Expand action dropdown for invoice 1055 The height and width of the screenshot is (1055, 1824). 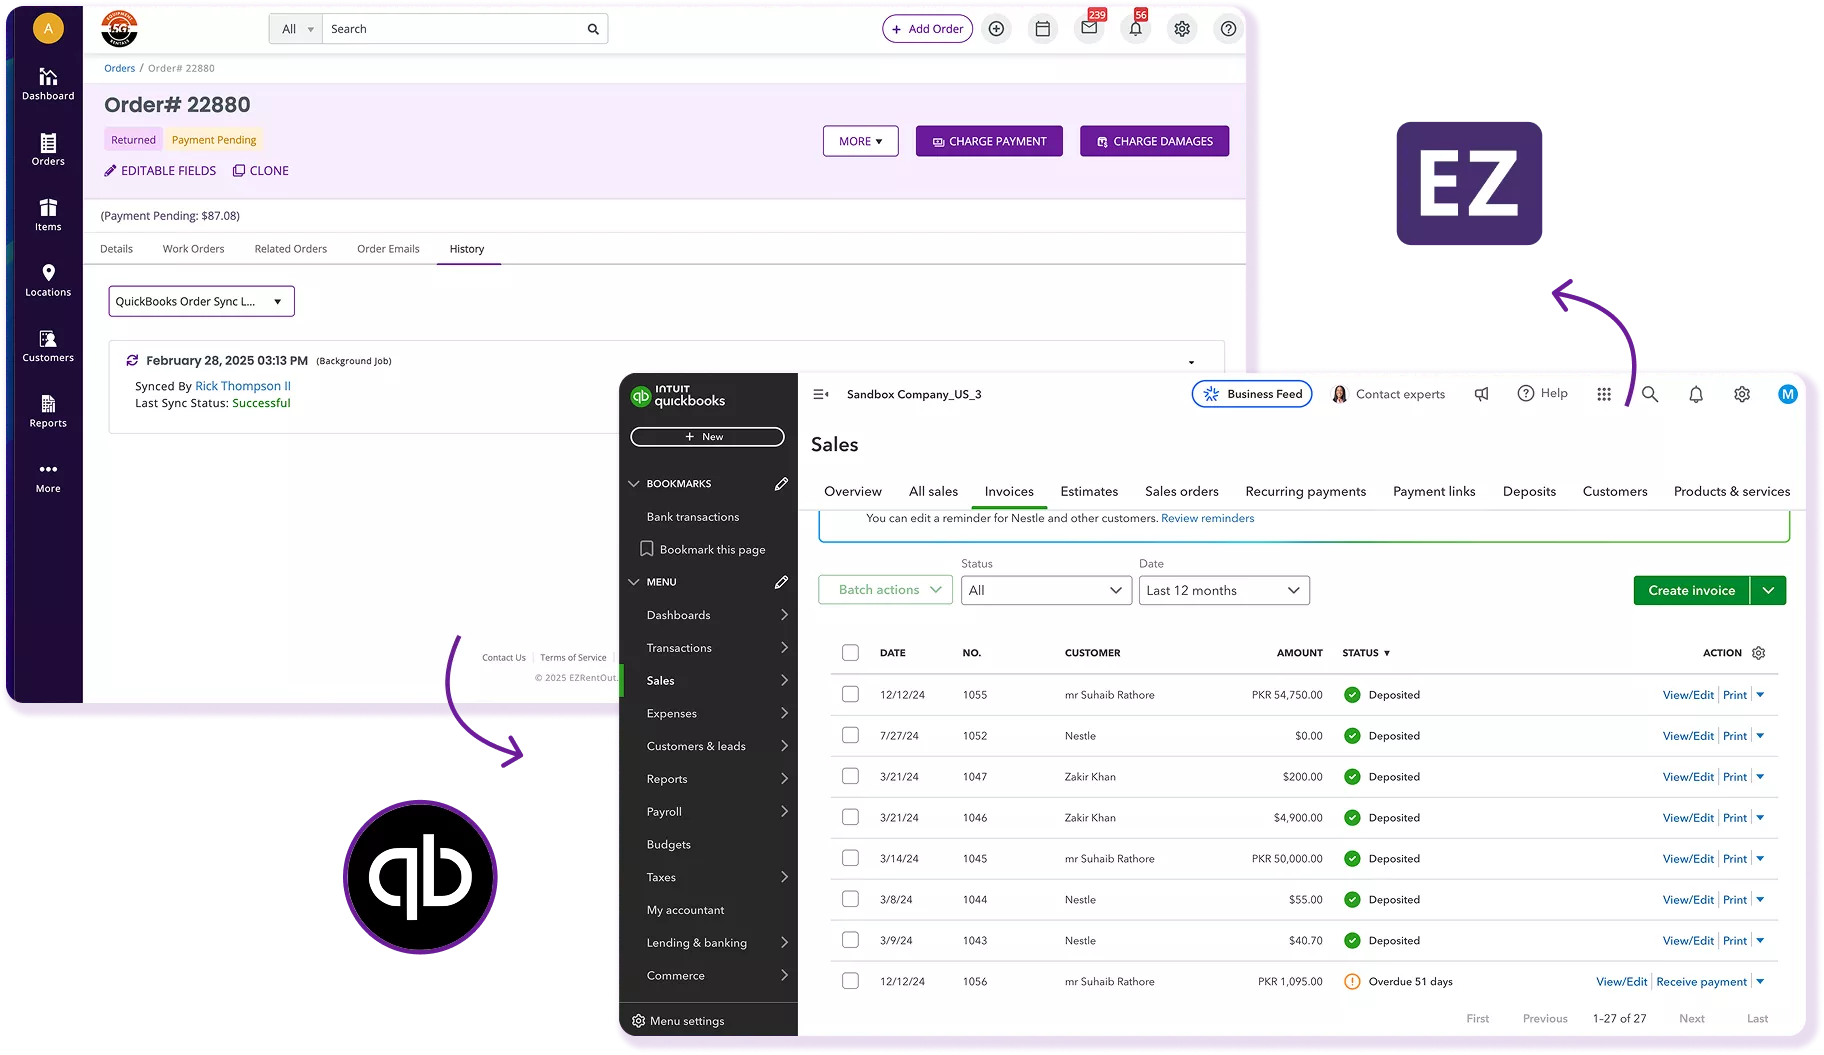(x=1760, y=695)
